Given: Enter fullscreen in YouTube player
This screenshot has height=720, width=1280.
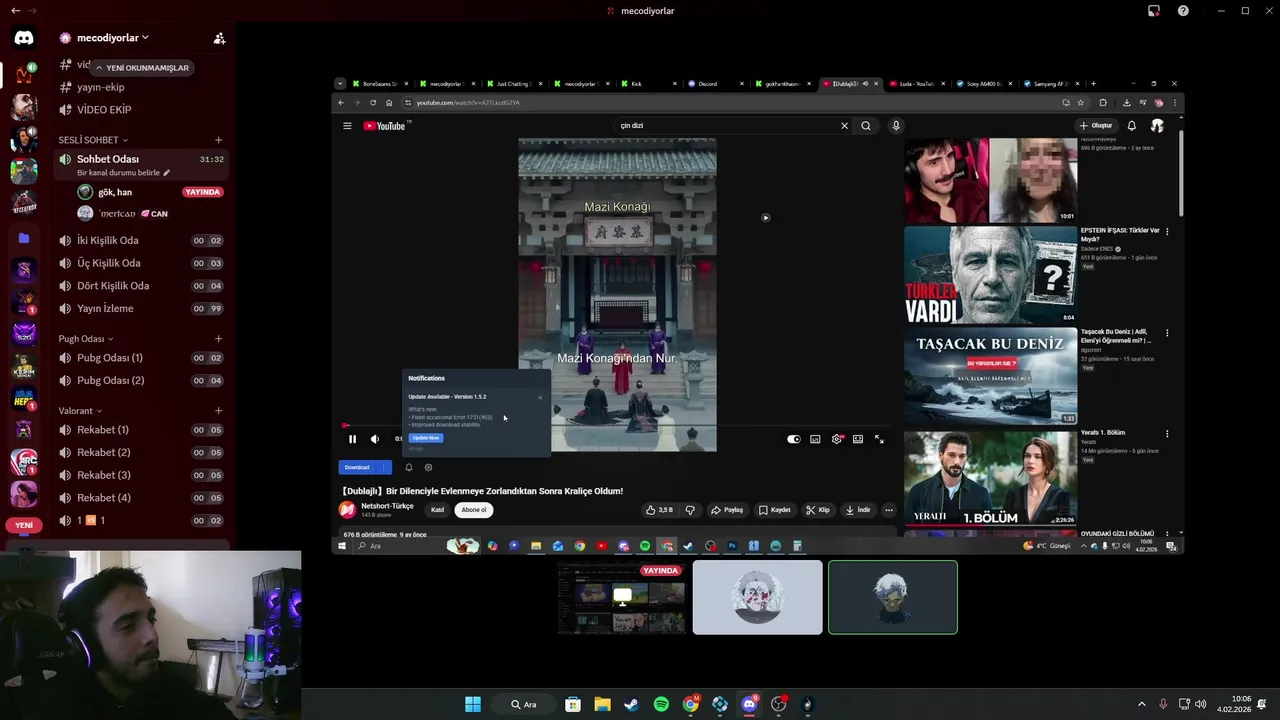Looking at the screenshot, I should point(879,439).
